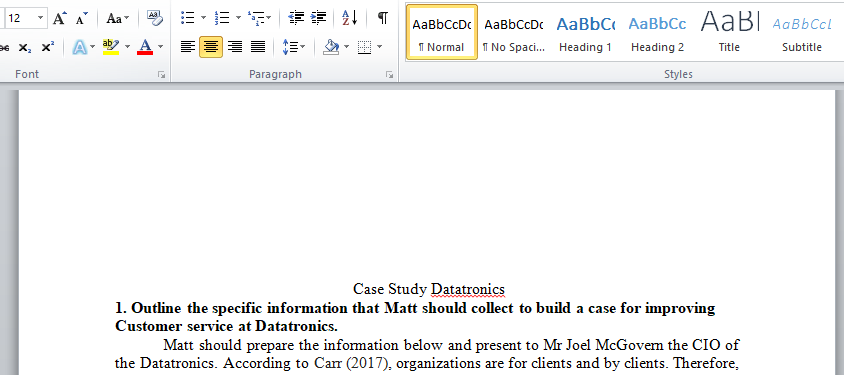The height and width of the screenshot is (375, 844).
Task: Click the Sort A to Z icon
Action: point(349,18)
